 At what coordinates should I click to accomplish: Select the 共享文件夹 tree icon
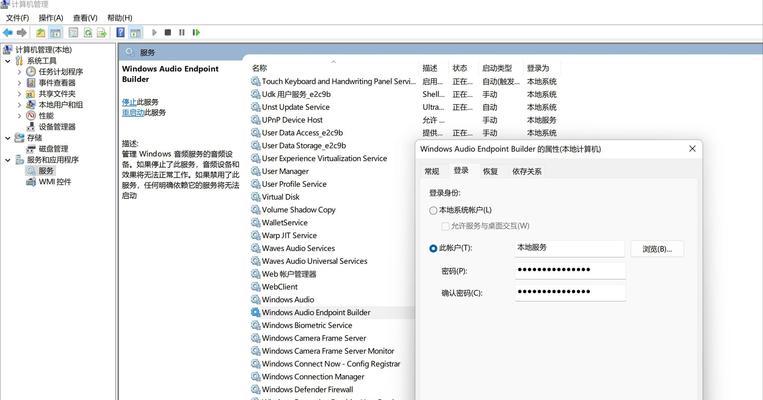tap(31, 94)
